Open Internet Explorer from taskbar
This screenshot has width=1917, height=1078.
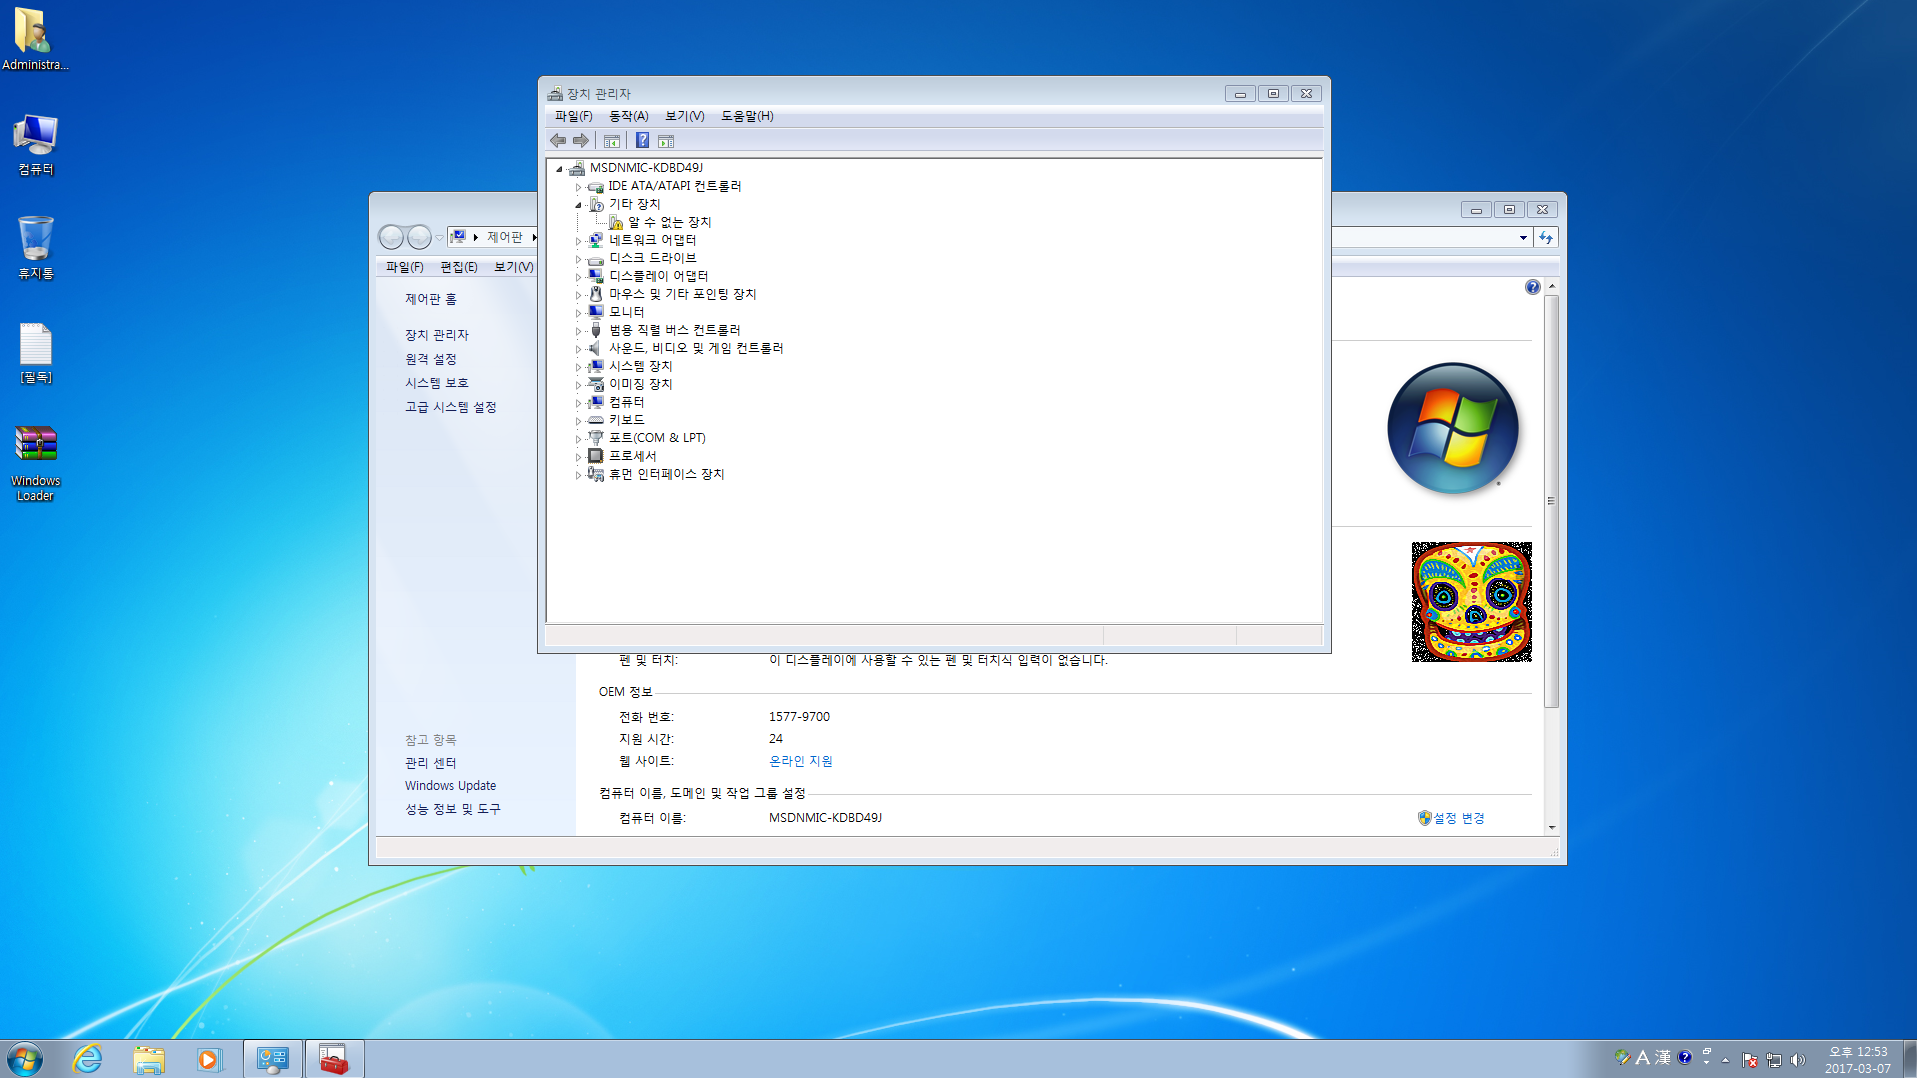tap(88, 1059)
